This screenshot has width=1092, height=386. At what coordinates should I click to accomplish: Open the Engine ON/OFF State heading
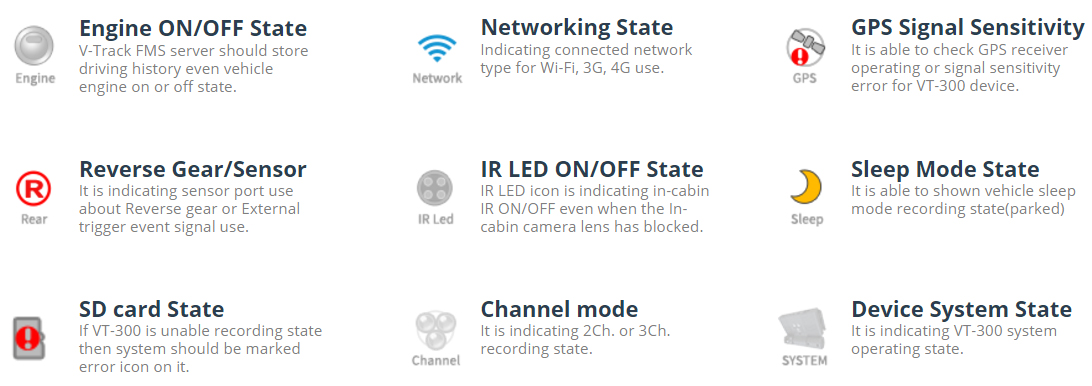click(x=193, y=29)
